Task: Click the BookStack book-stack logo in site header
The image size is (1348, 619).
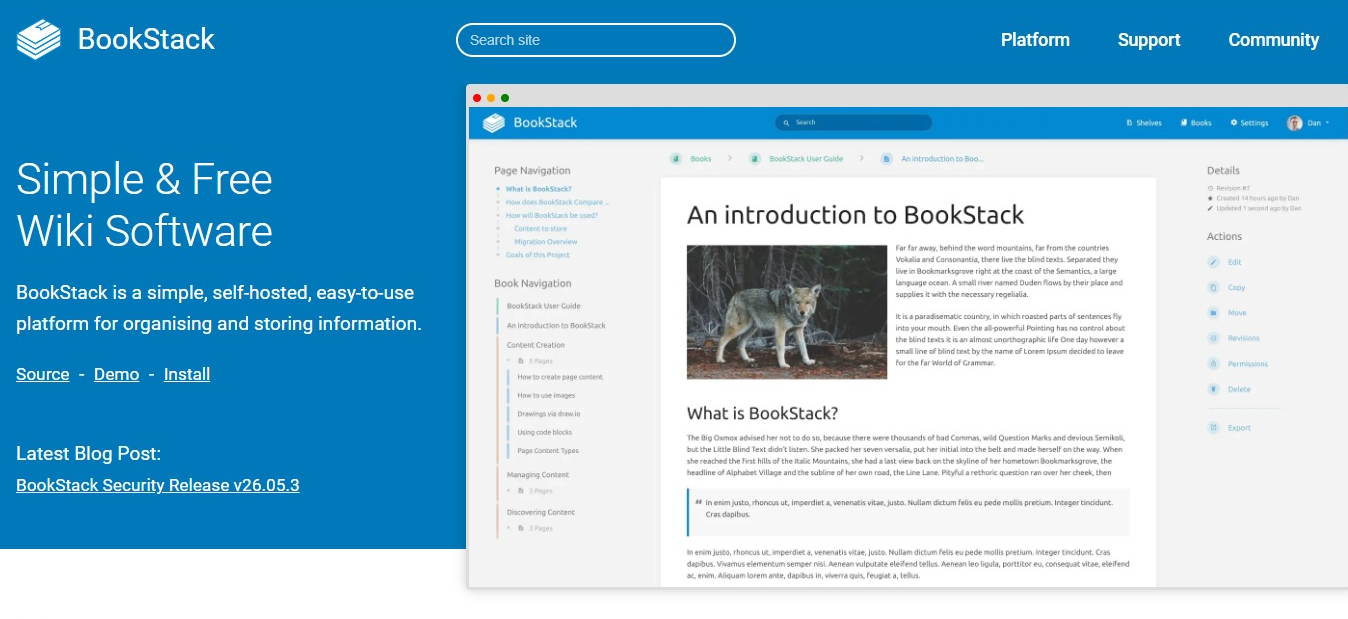Action: click(39, 40)
